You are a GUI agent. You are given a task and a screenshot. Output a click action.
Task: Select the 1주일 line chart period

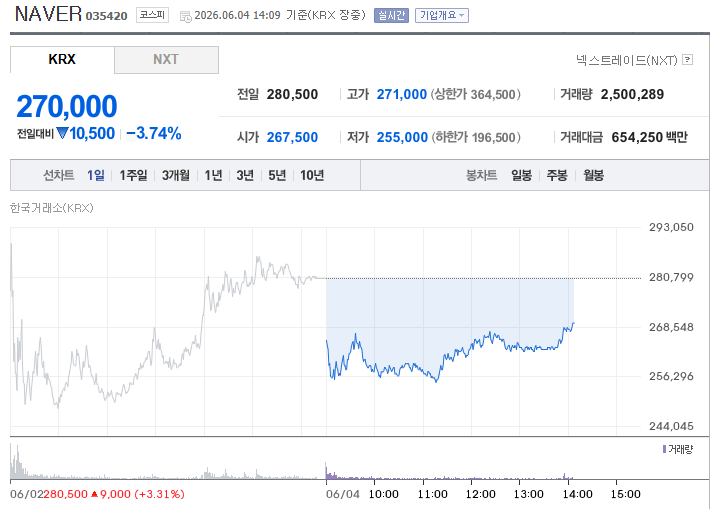pos(133,175)
